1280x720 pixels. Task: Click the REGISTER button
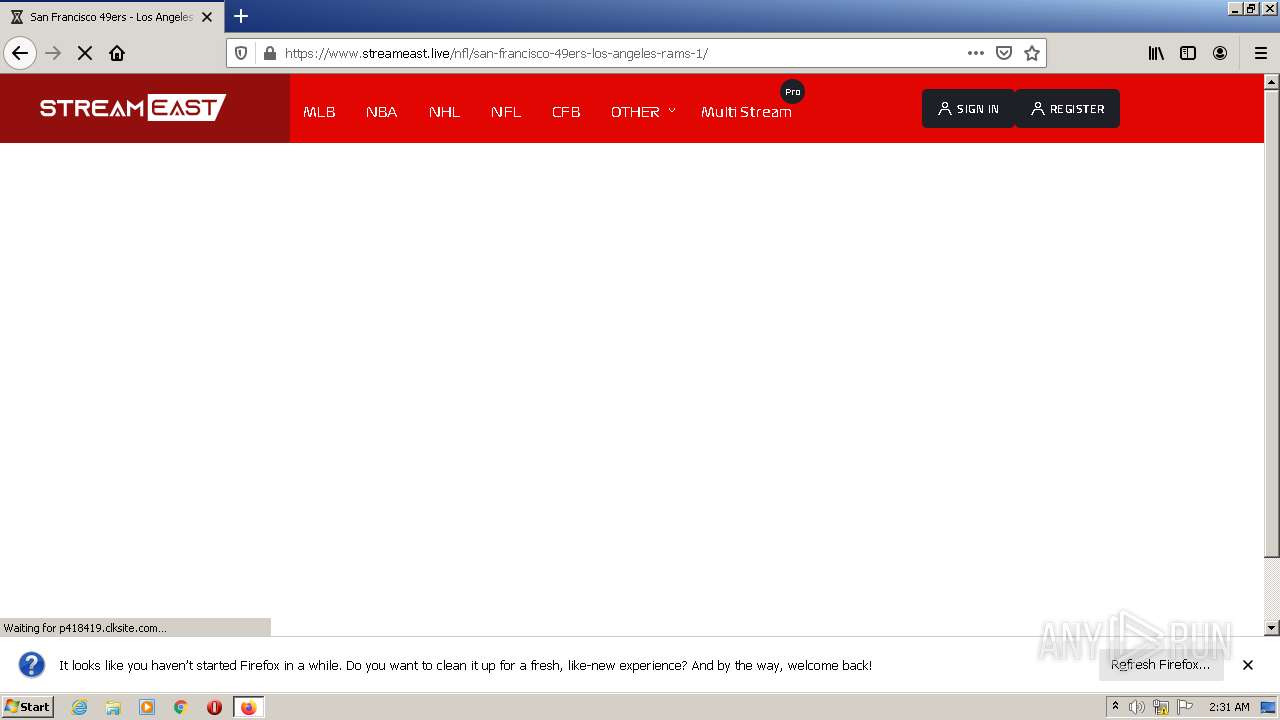coord(1067,109)
